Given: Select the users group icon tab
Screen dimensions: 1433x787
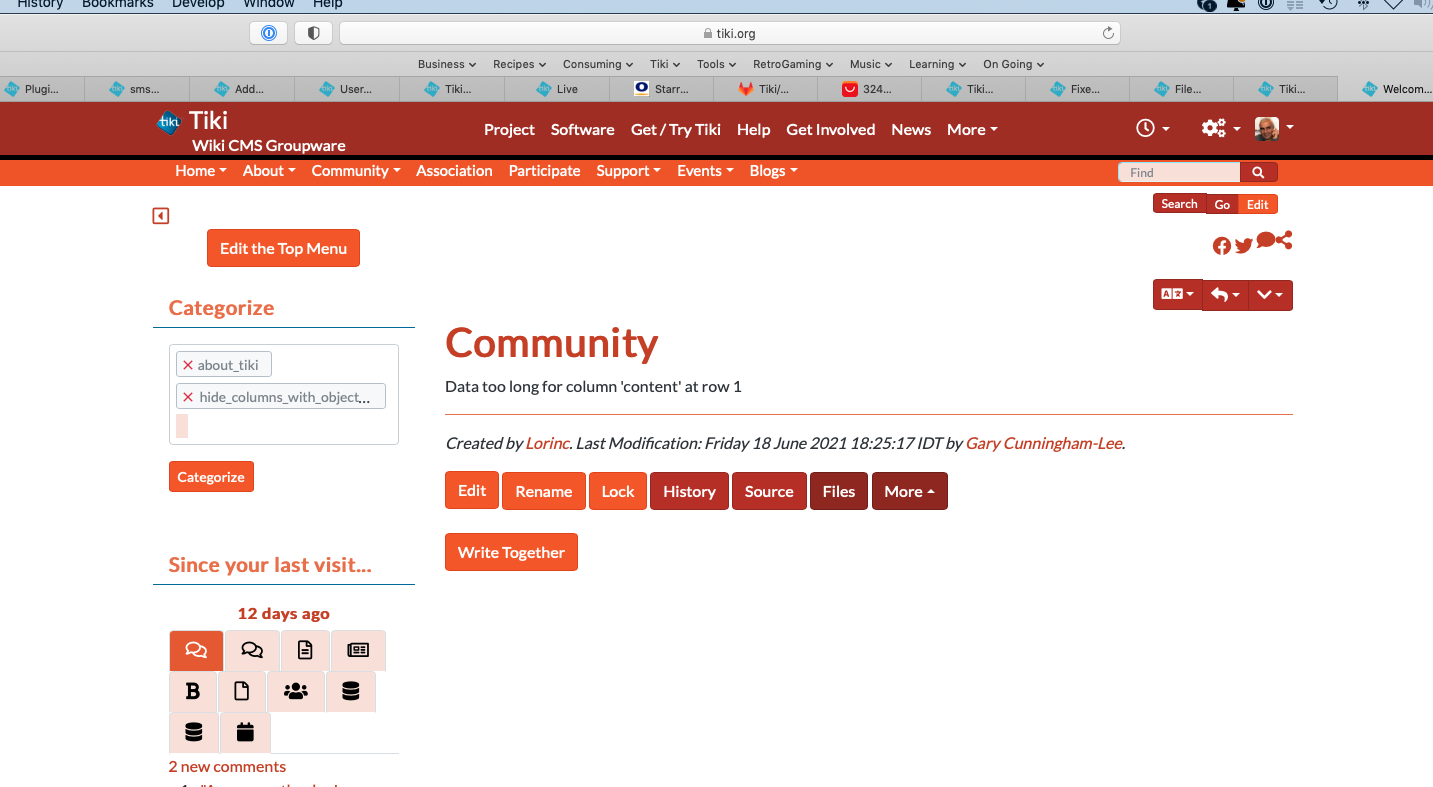Looking at the screenshot, I should pyautogui.click(x=296, y=691).
